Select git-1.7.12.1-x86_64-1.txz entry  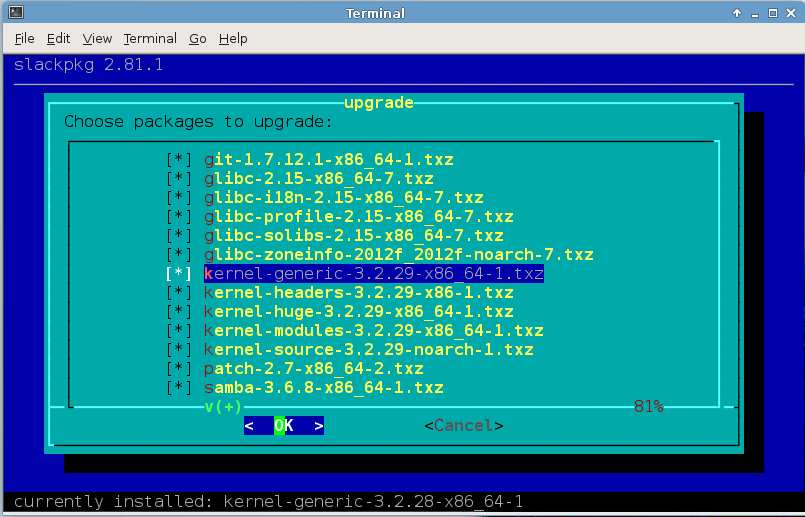(329, 159)
